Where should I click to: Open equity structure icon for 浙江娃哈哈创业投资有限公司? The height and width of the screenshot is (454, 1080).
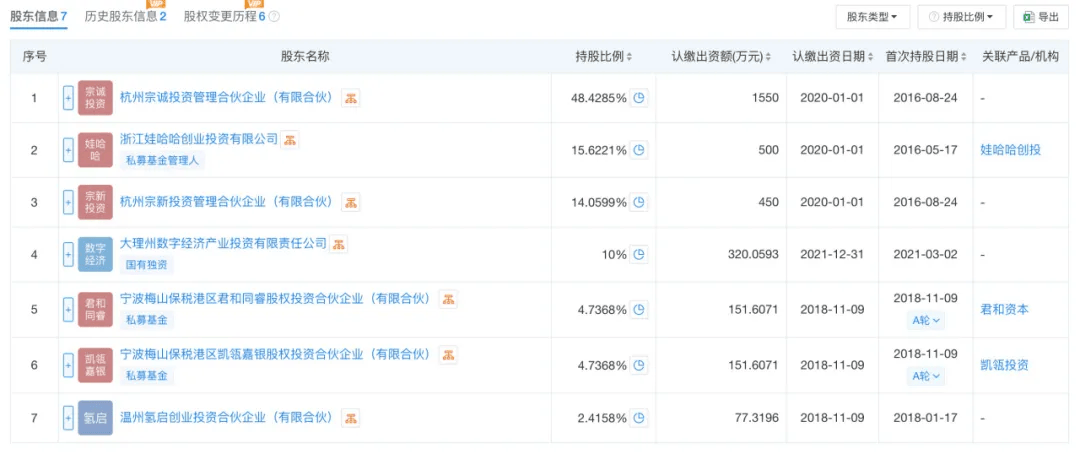pos(289,140)
